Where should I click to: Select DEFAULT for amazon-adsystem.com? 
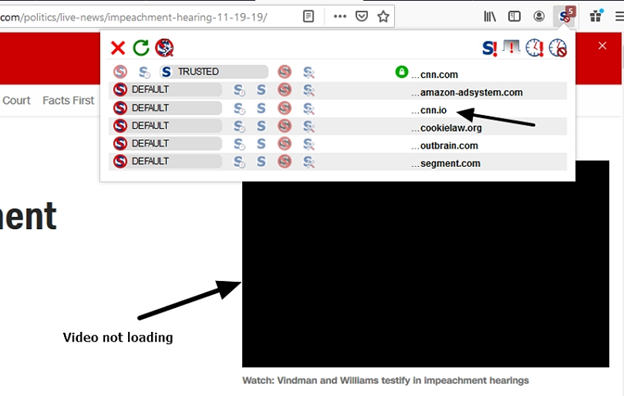(167, 90)
